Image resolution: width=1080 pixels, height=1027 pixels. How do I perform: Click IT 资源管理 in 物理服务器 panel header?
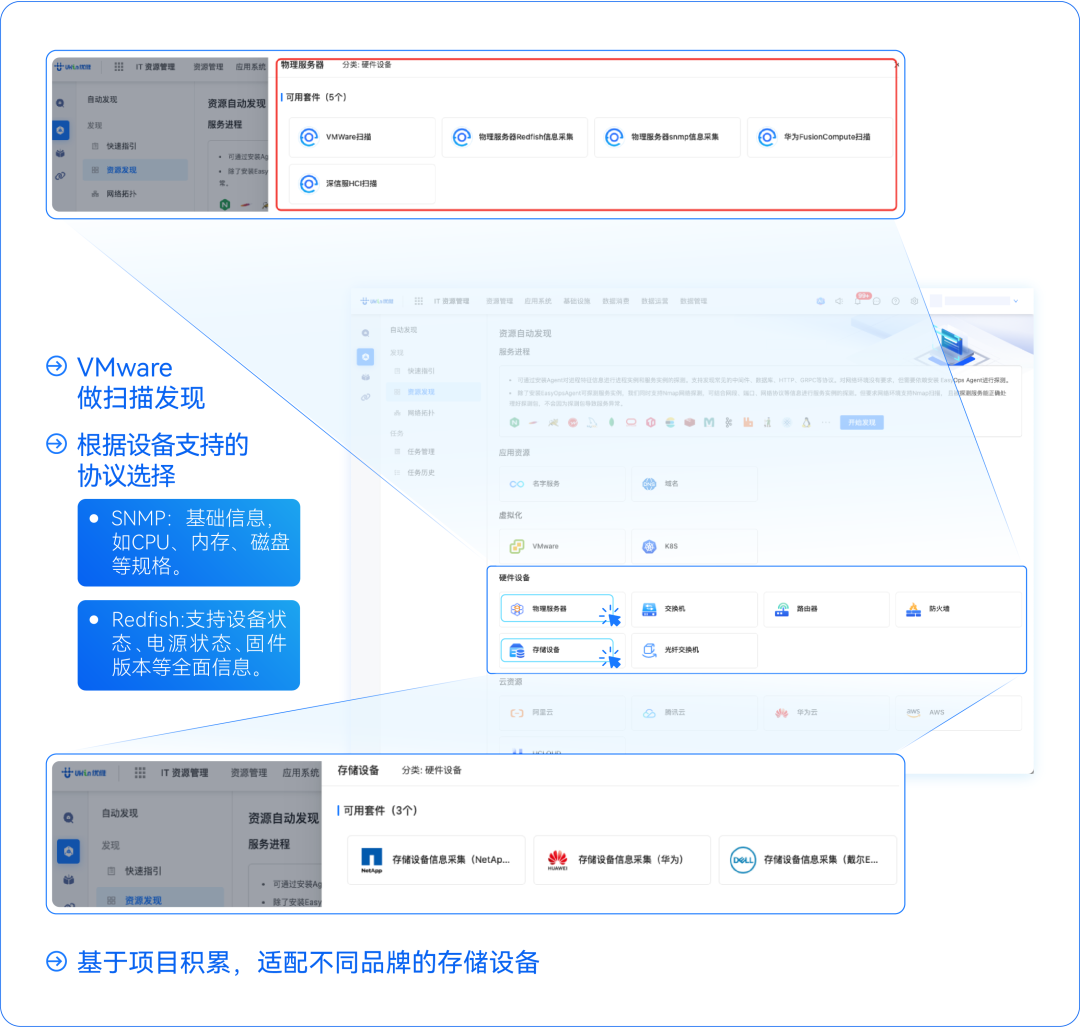coord(155,67)
